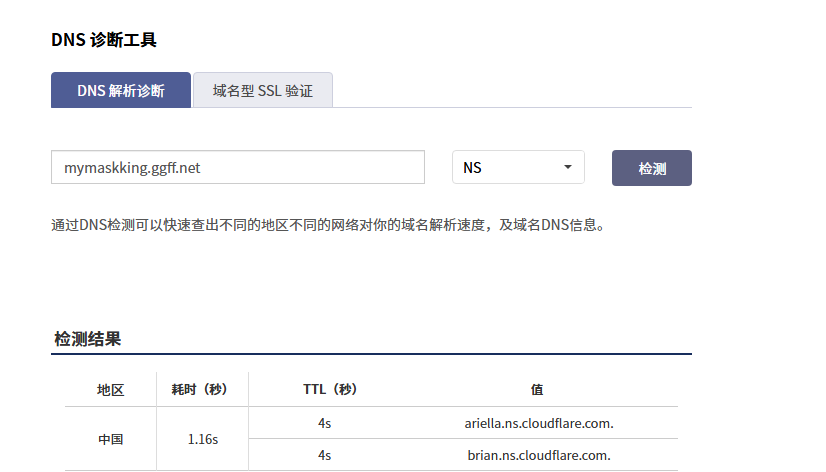Switch to the DNS 解析诊断 tab
The image size is (826, 472).
121,90
